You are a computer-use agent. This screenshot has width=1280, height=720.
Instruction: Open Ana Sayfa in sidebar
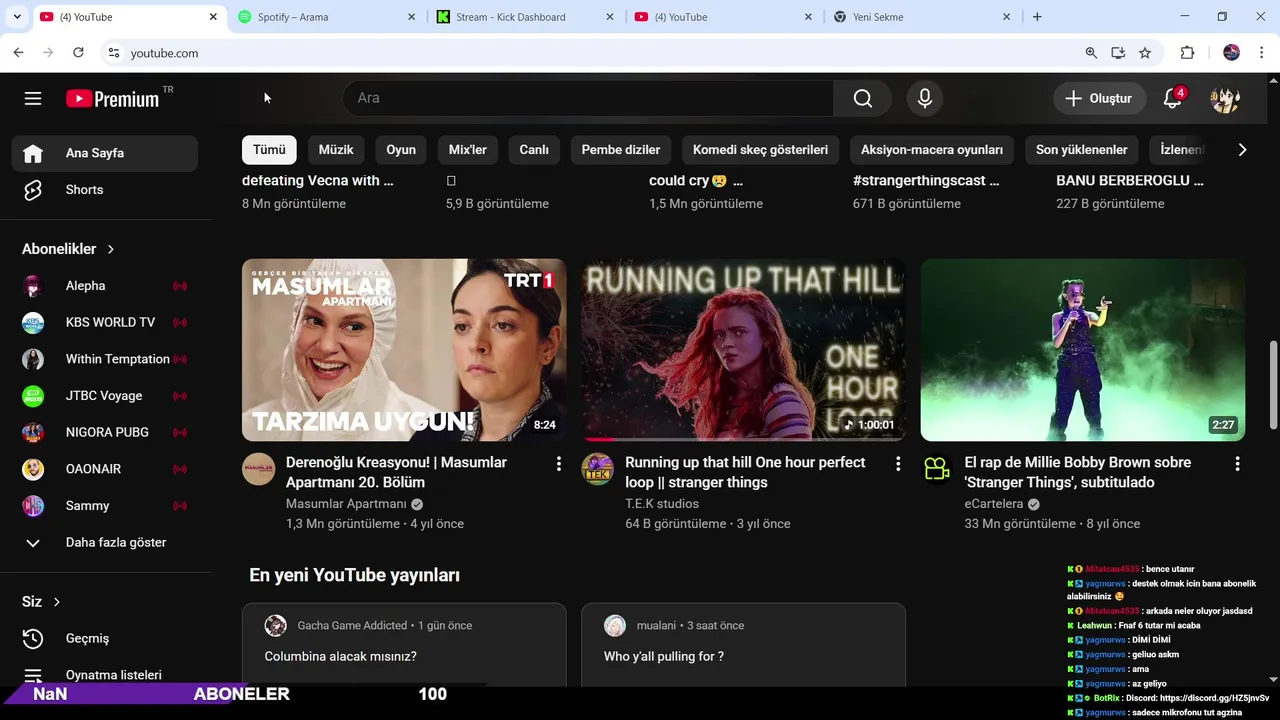click(x=105, y=153)
